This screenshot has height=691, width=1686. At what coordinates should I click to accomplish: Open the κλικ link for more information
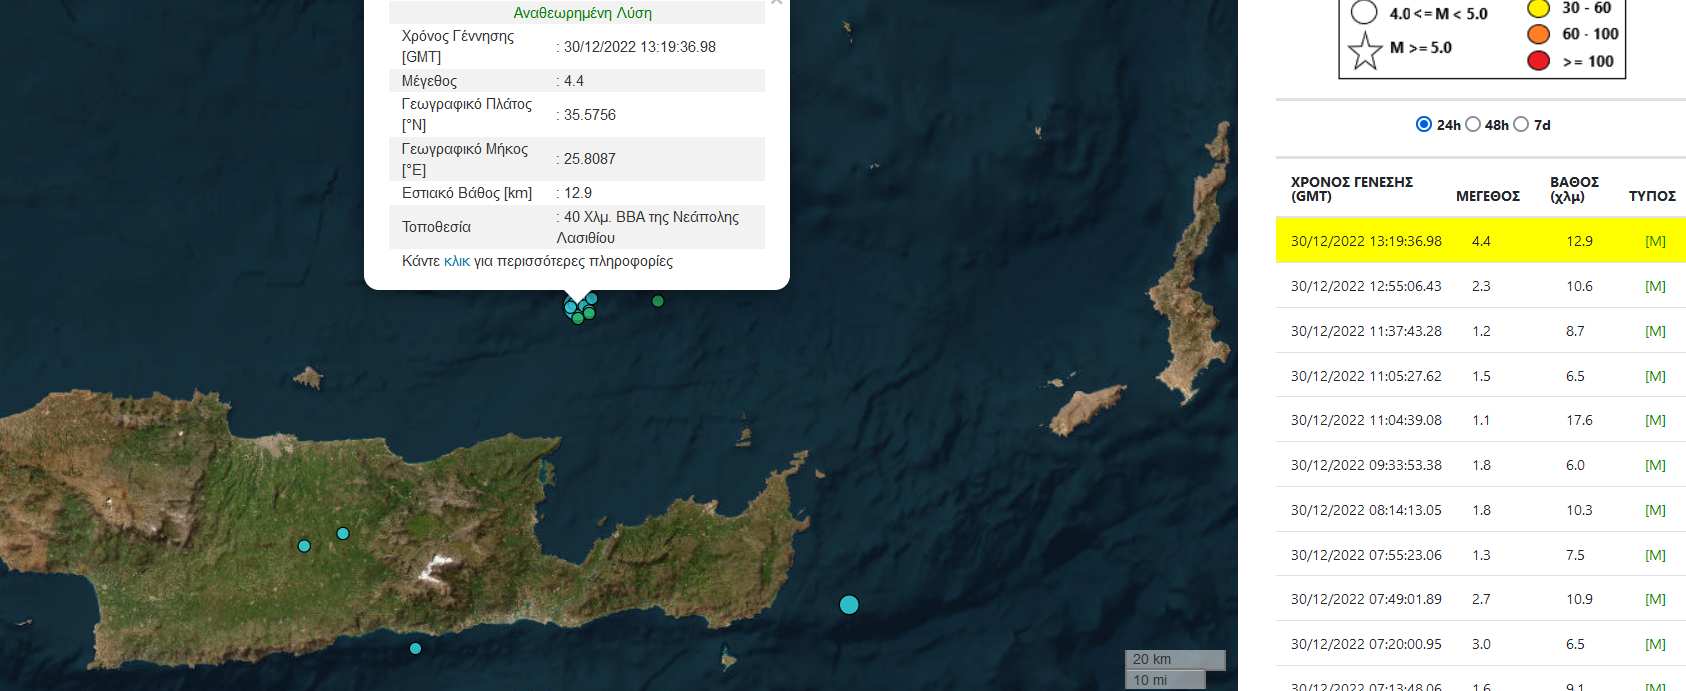456,261
